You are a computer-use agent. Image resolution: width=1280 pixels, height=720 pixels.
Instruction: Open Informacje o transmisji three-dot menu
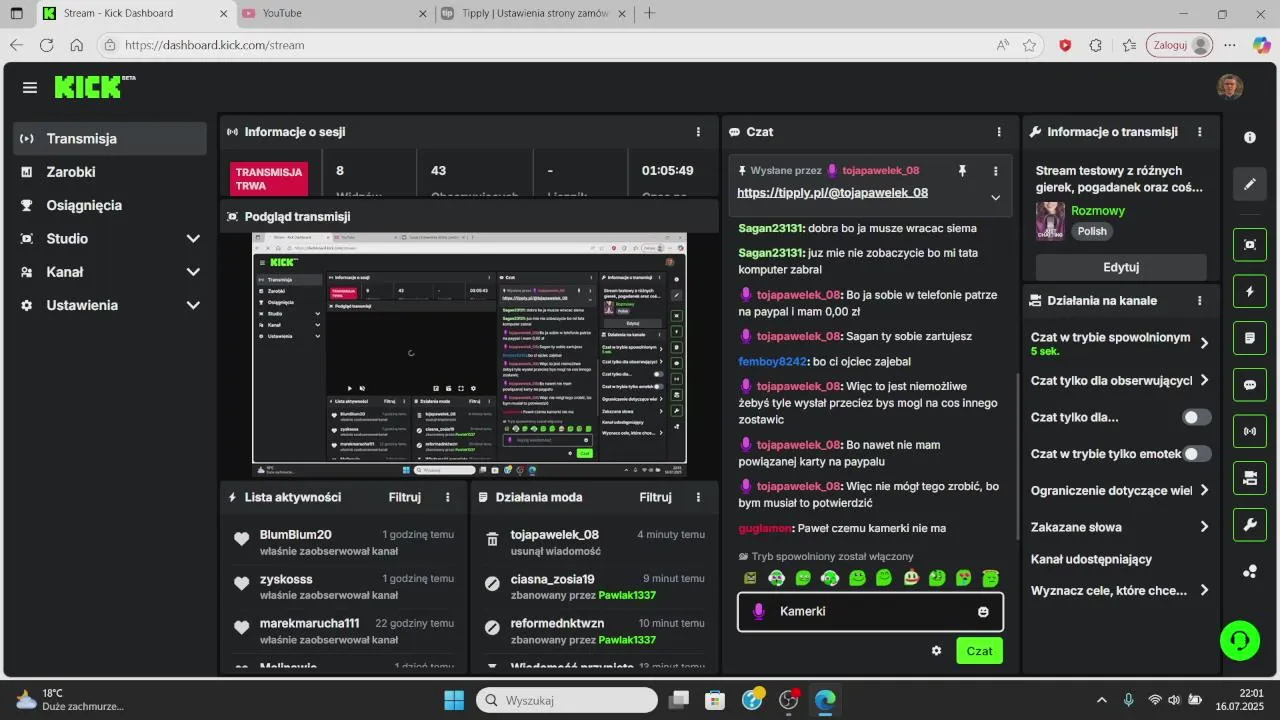(1200, 132)
